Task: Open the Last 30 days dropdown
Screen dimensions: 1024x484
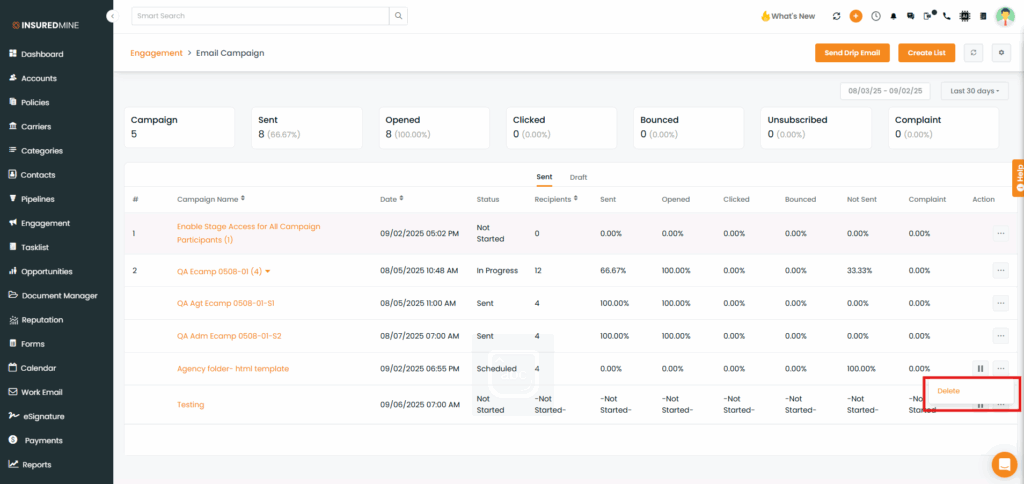Action: (974, 91)
